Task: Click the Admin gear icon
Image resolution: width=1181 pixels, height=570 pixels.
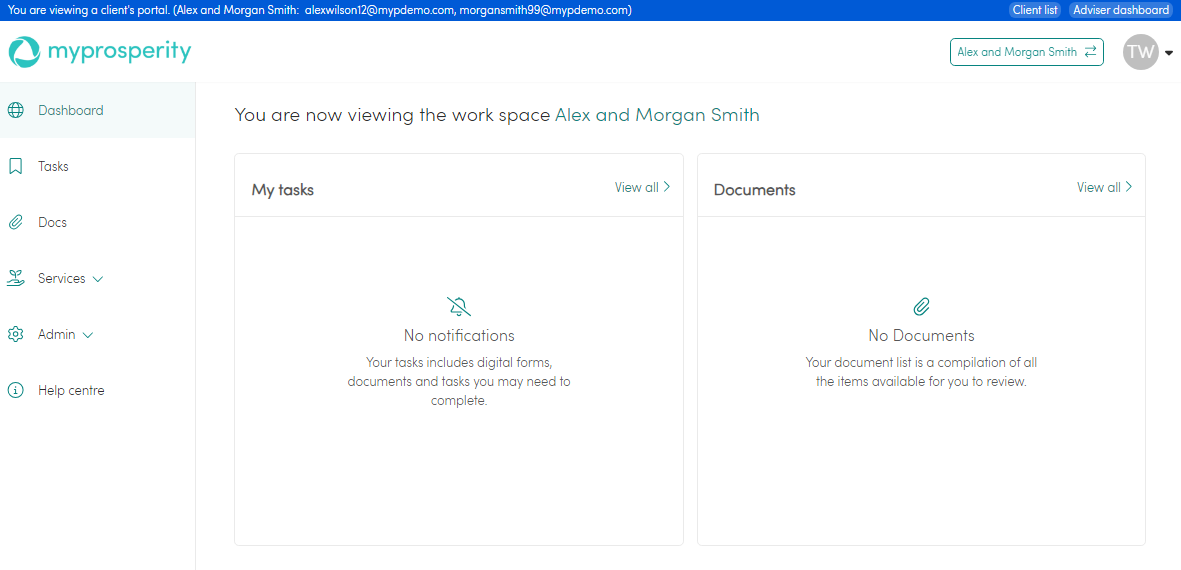Action: click(x=16, y=334)
